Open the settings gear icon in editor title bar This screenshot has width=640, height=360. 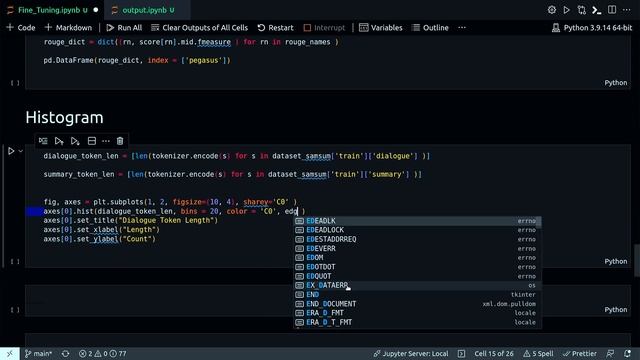tap(551, 10)
